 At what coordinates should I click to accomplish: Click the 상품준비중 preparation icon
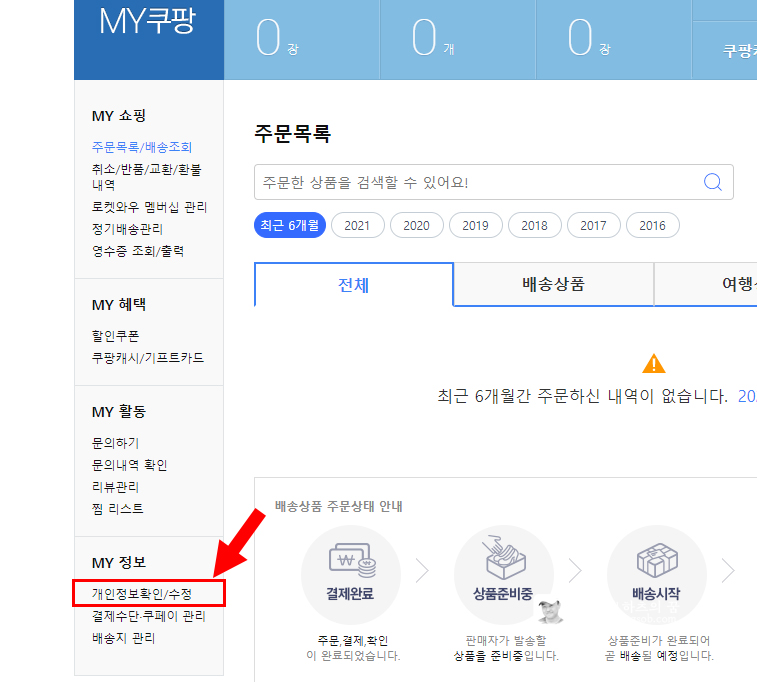tap(504, 557)
